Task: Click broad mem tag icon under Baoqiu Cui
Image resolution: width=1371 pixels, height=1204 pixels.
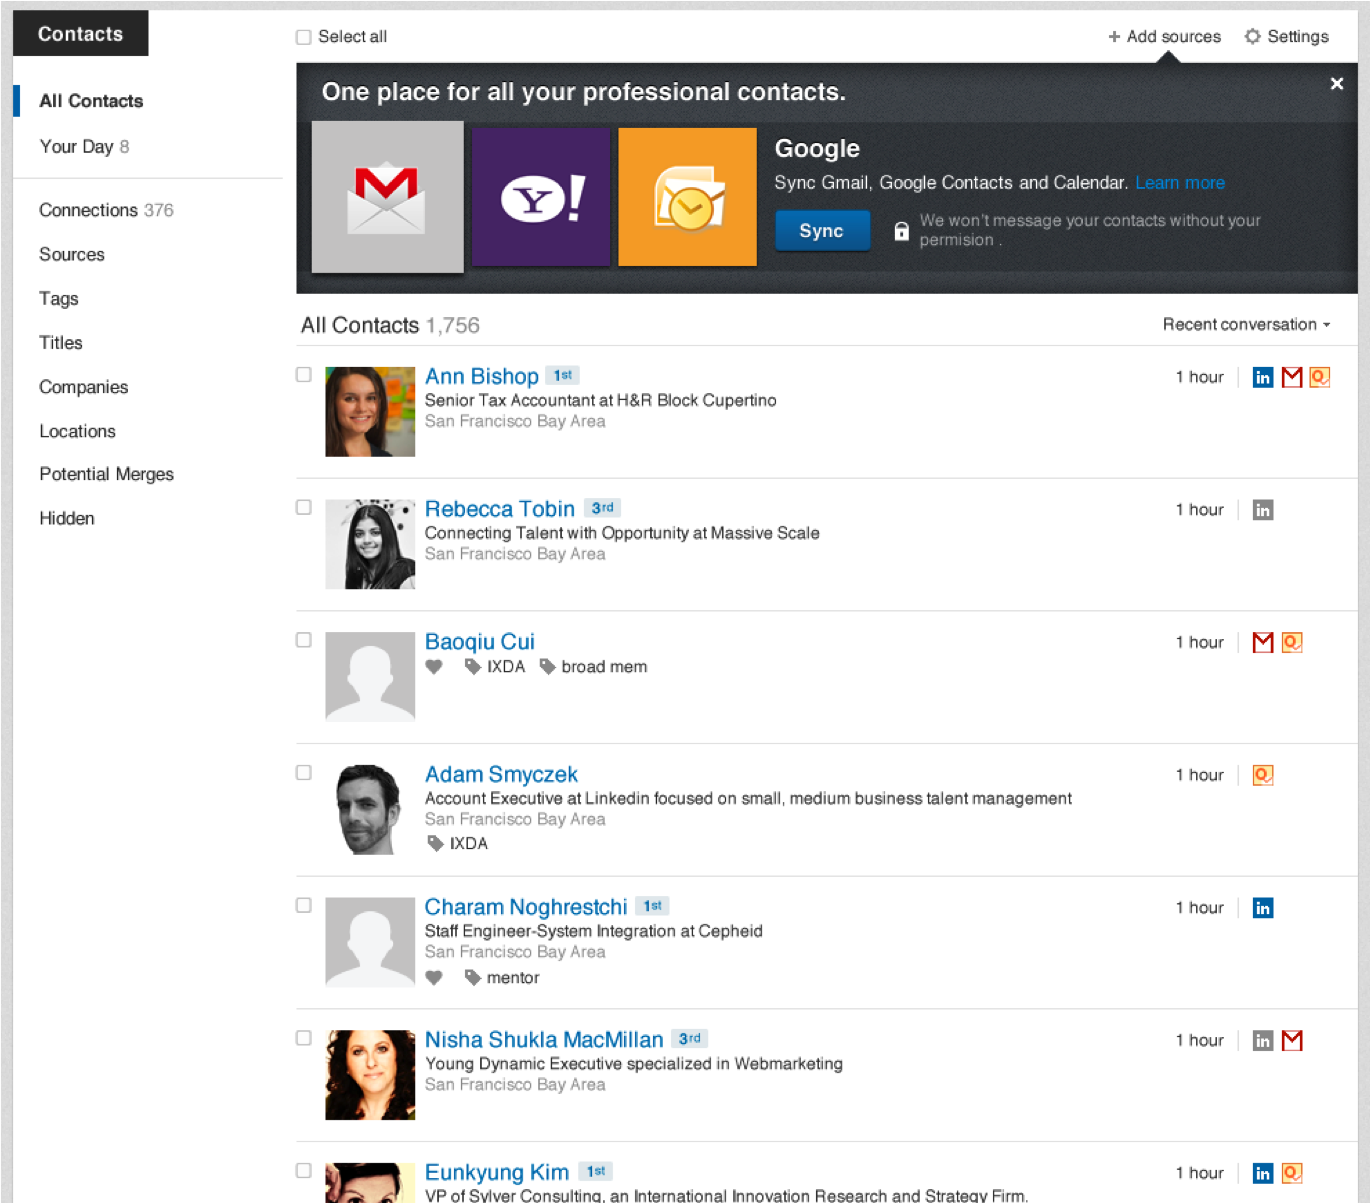Action: pyautogui.click(x=548, y=667)
